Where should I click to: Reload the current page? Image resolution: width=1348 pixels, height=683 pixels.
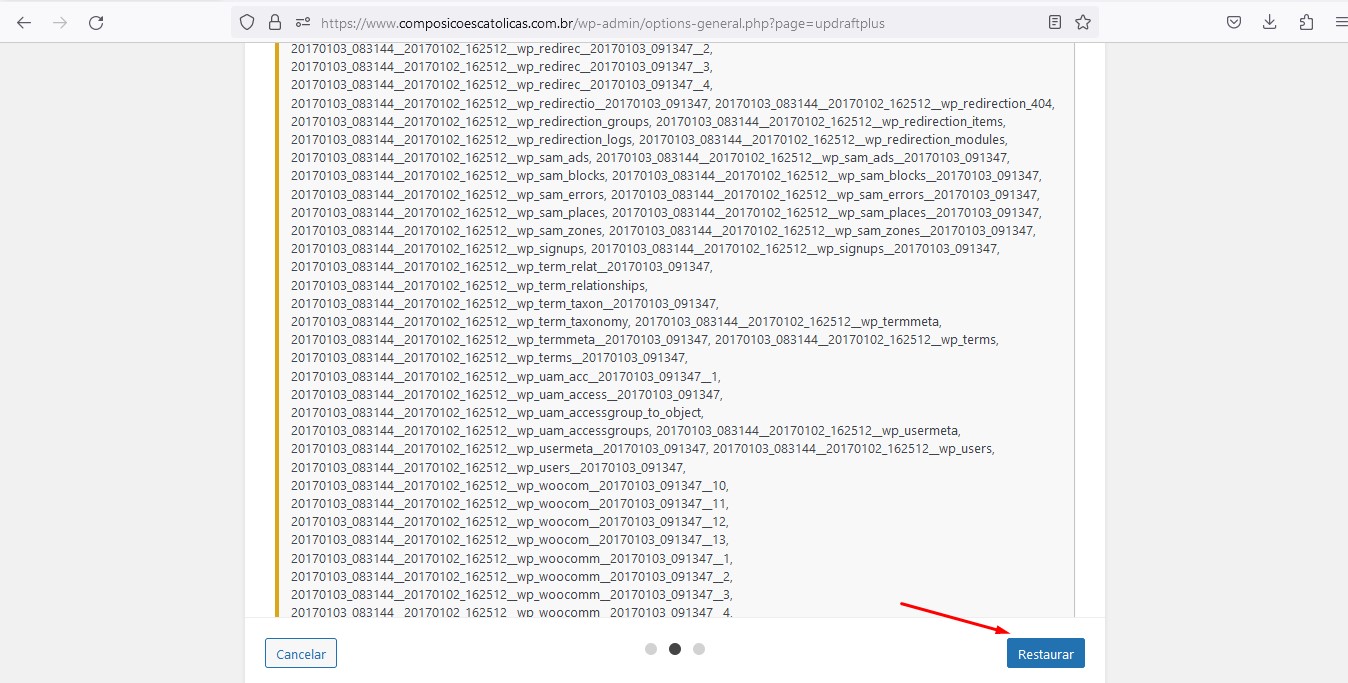96,22
